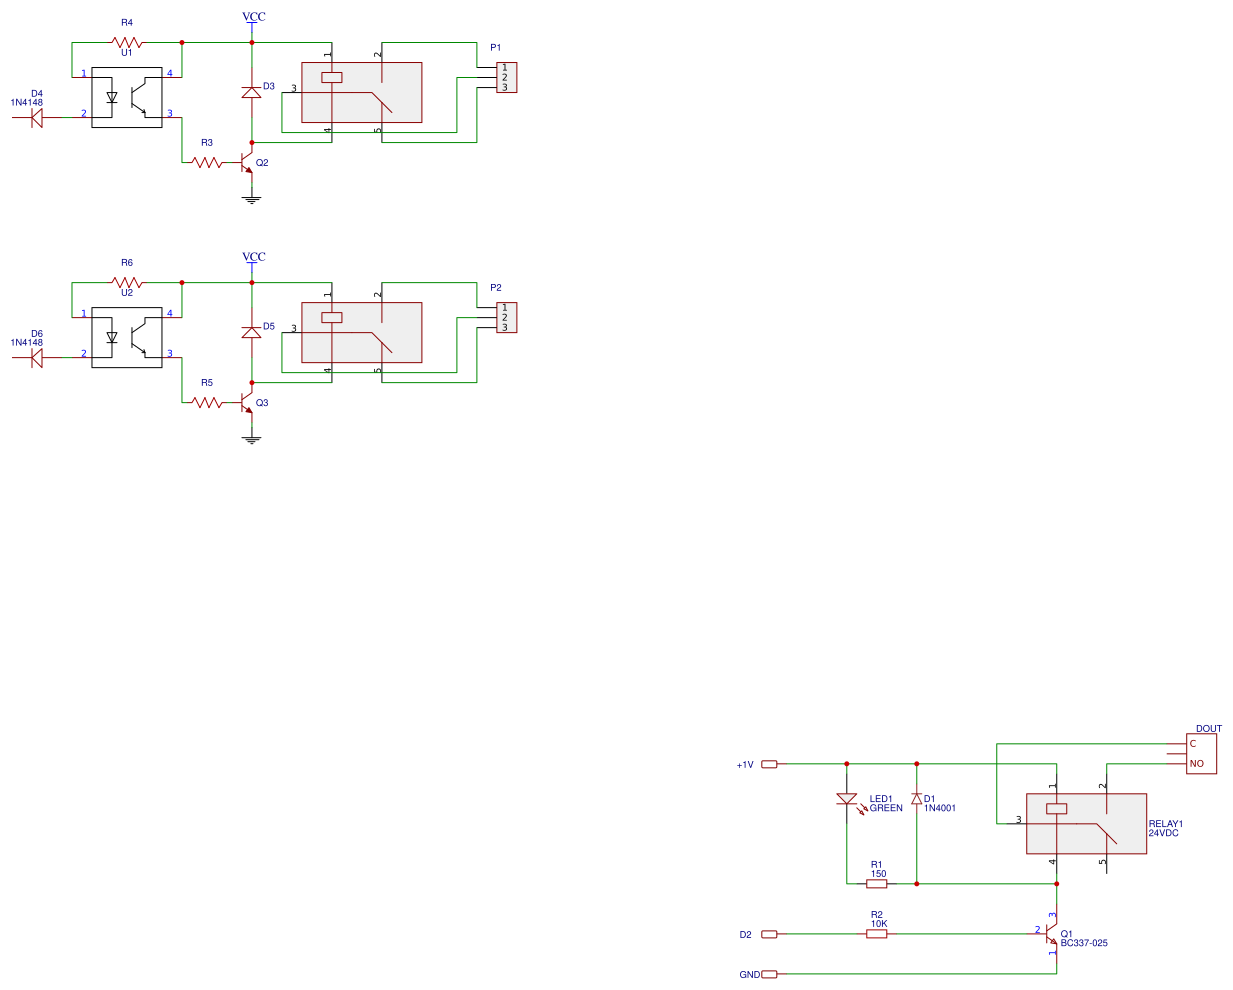
Task: Select the Q3 transistor symbol
Action: [246, 404]
